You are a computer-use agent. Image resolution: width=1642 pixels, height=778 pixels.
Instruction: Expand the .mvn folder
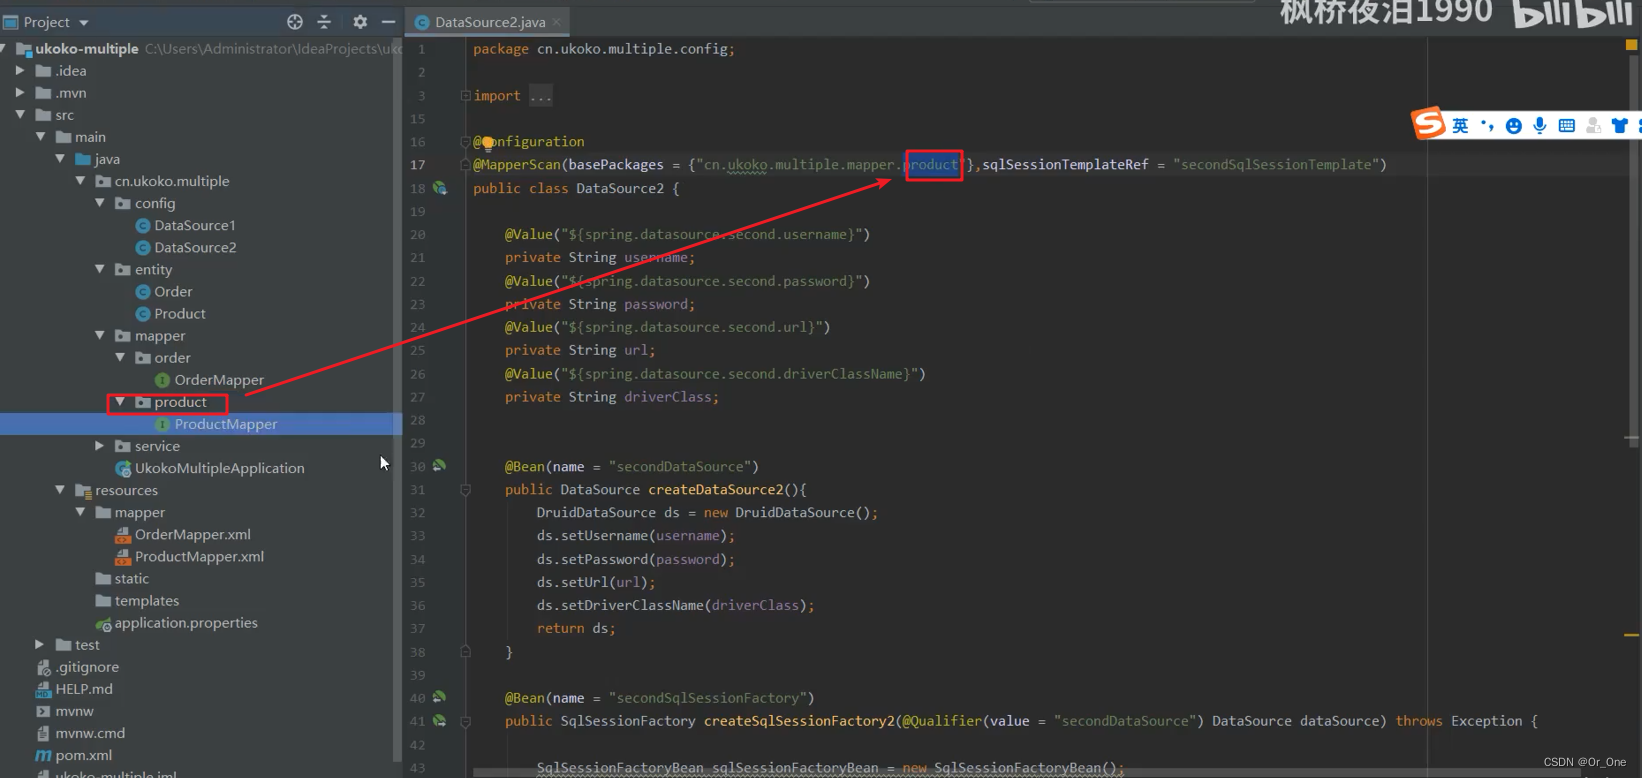tap(20, 92)
